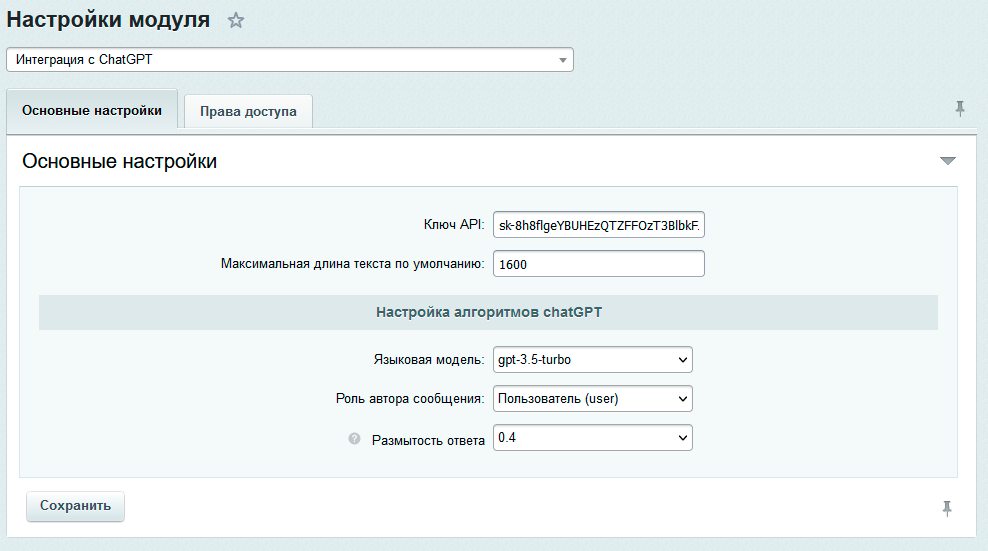Click the Настройки модуля page title
988x551 pixels.
pyautogui.click(x=108, y=20)
